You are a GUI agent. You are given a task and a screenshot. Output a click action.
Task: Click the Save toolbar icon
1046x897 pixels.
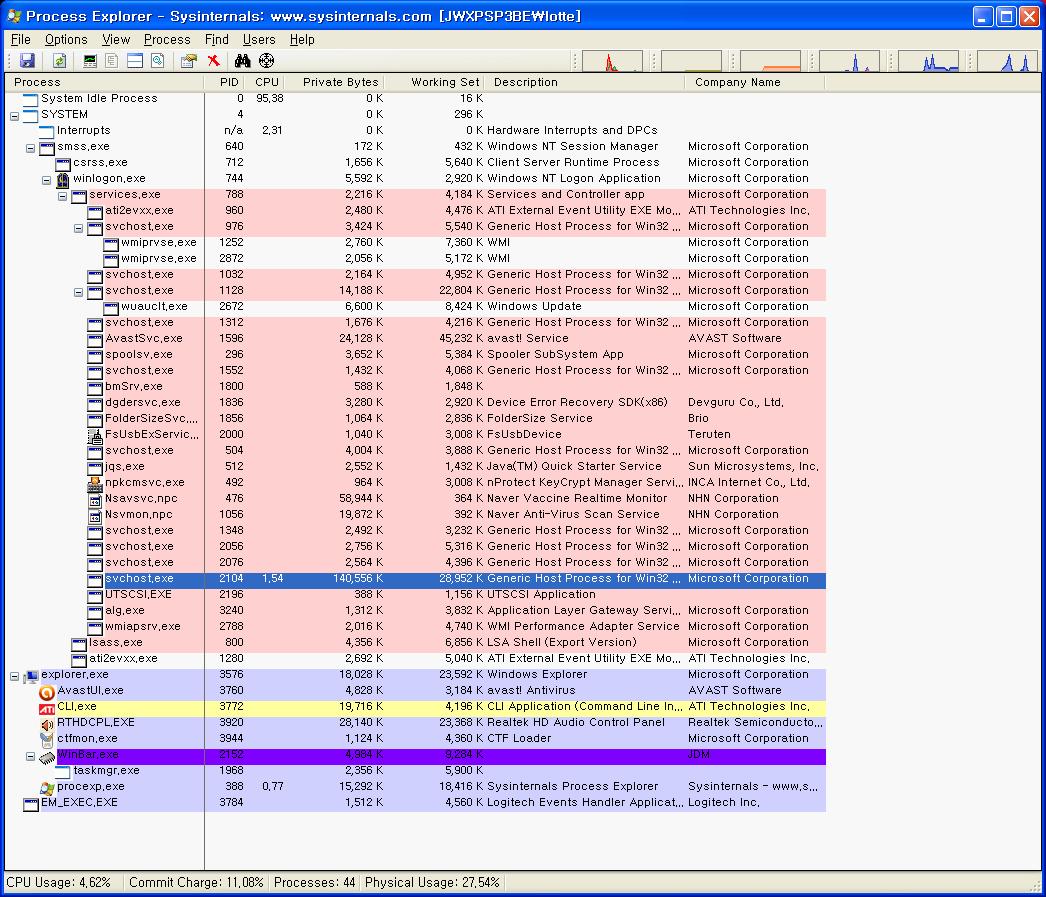coord(27,61)
